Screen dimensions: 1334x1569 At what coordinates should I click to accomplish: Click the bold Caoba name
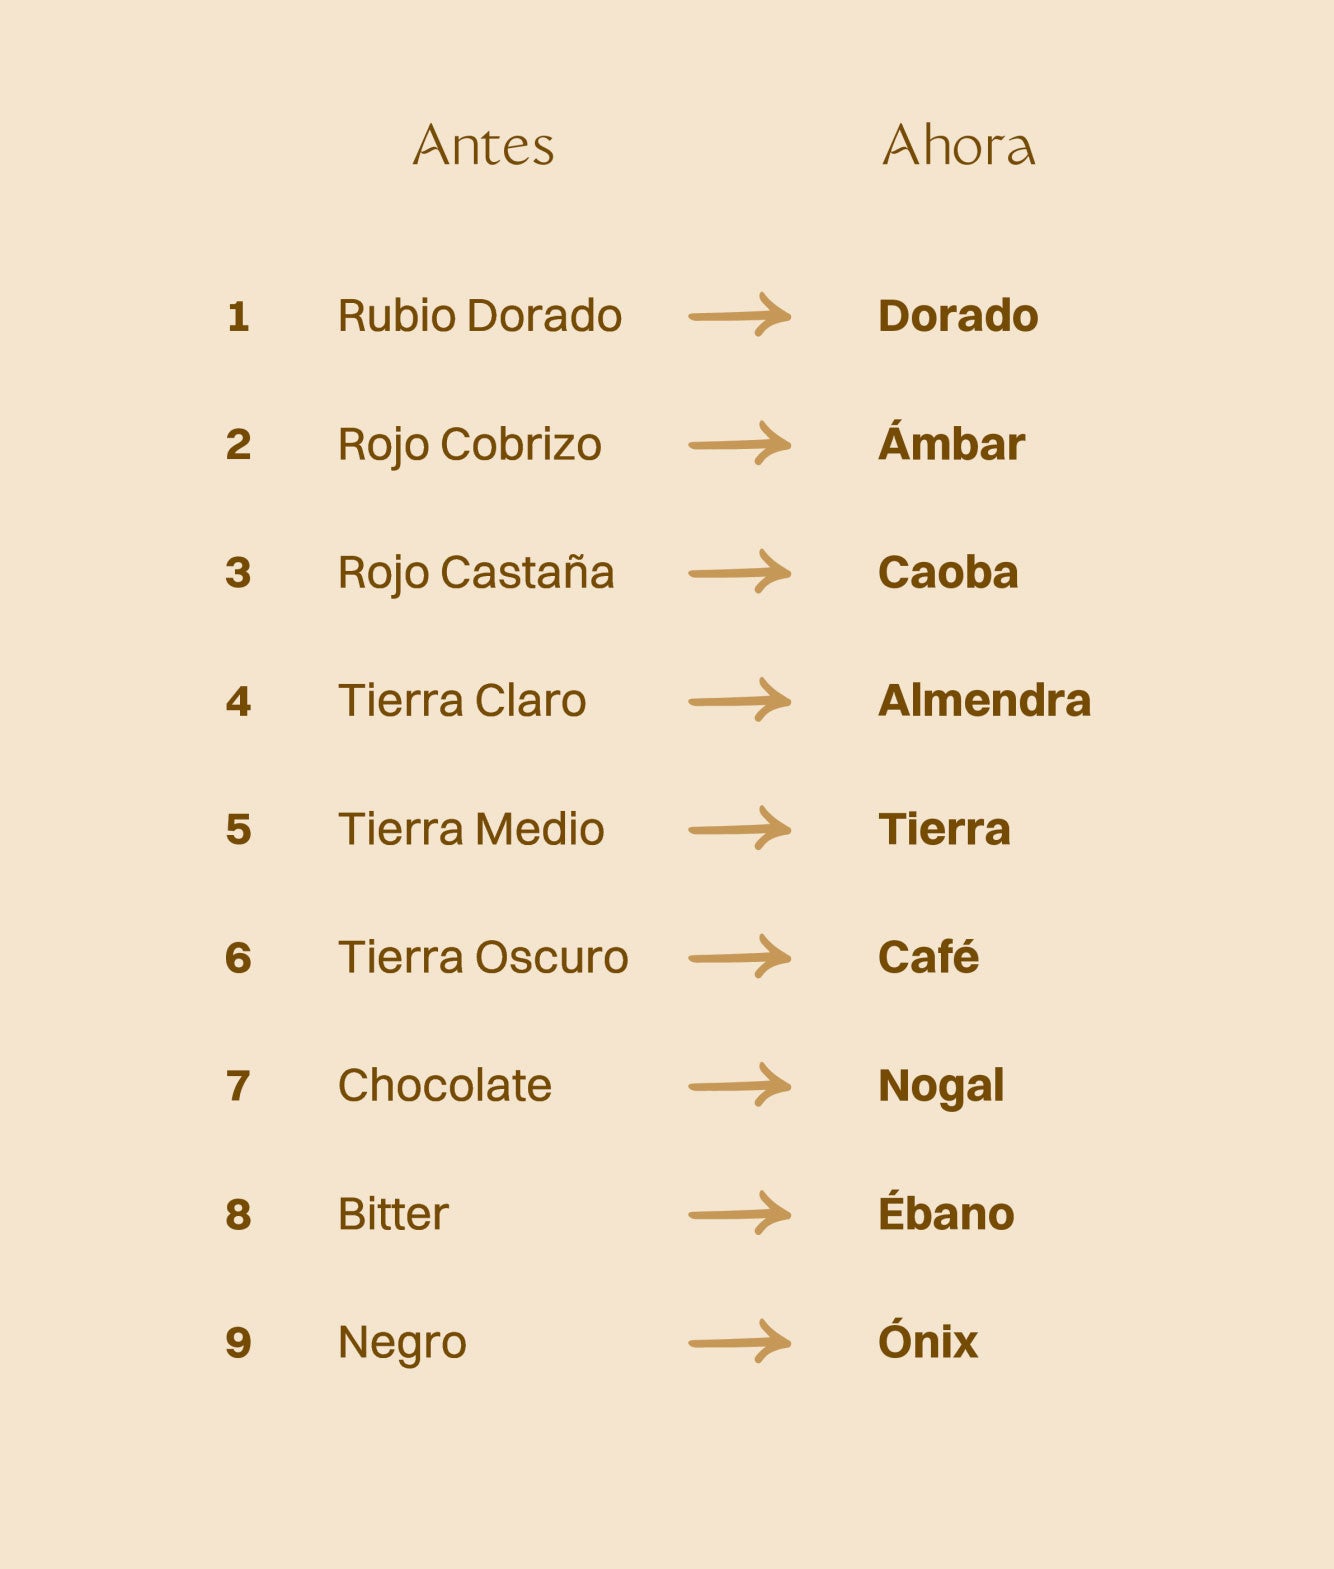[948, 573]
